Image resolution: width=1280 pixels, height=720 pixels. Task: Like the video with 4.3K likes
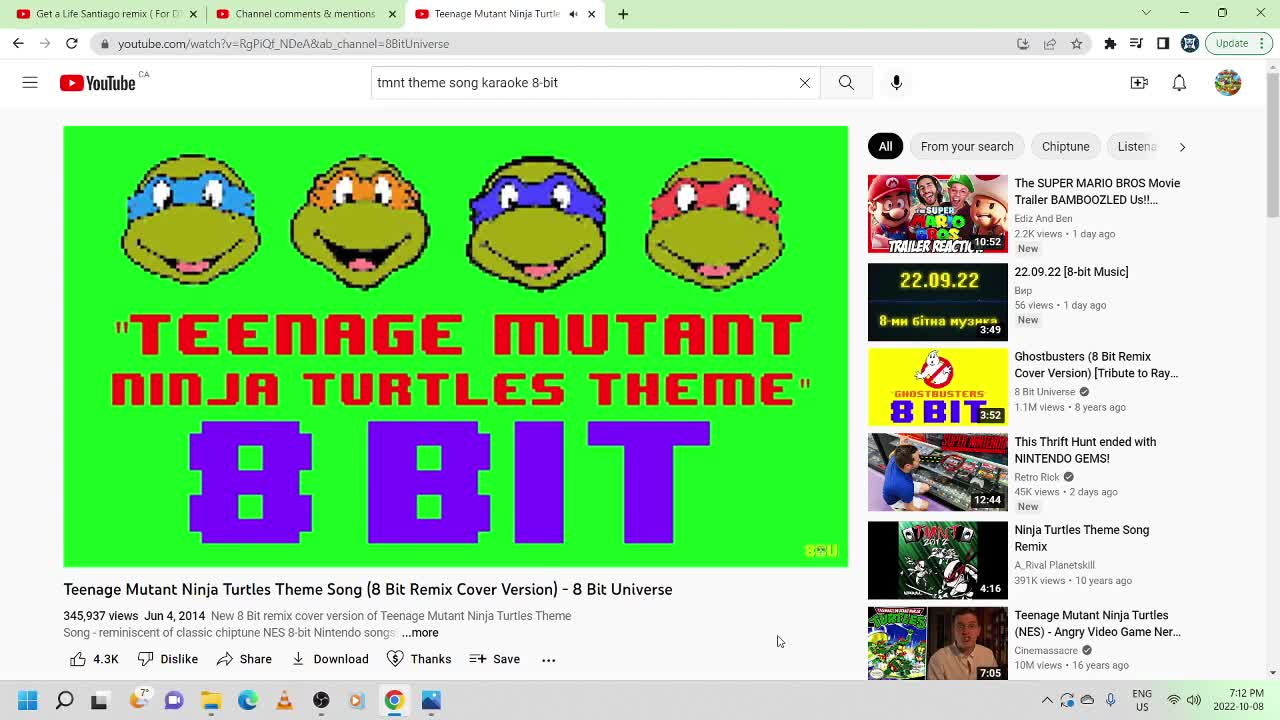[94, 659]
